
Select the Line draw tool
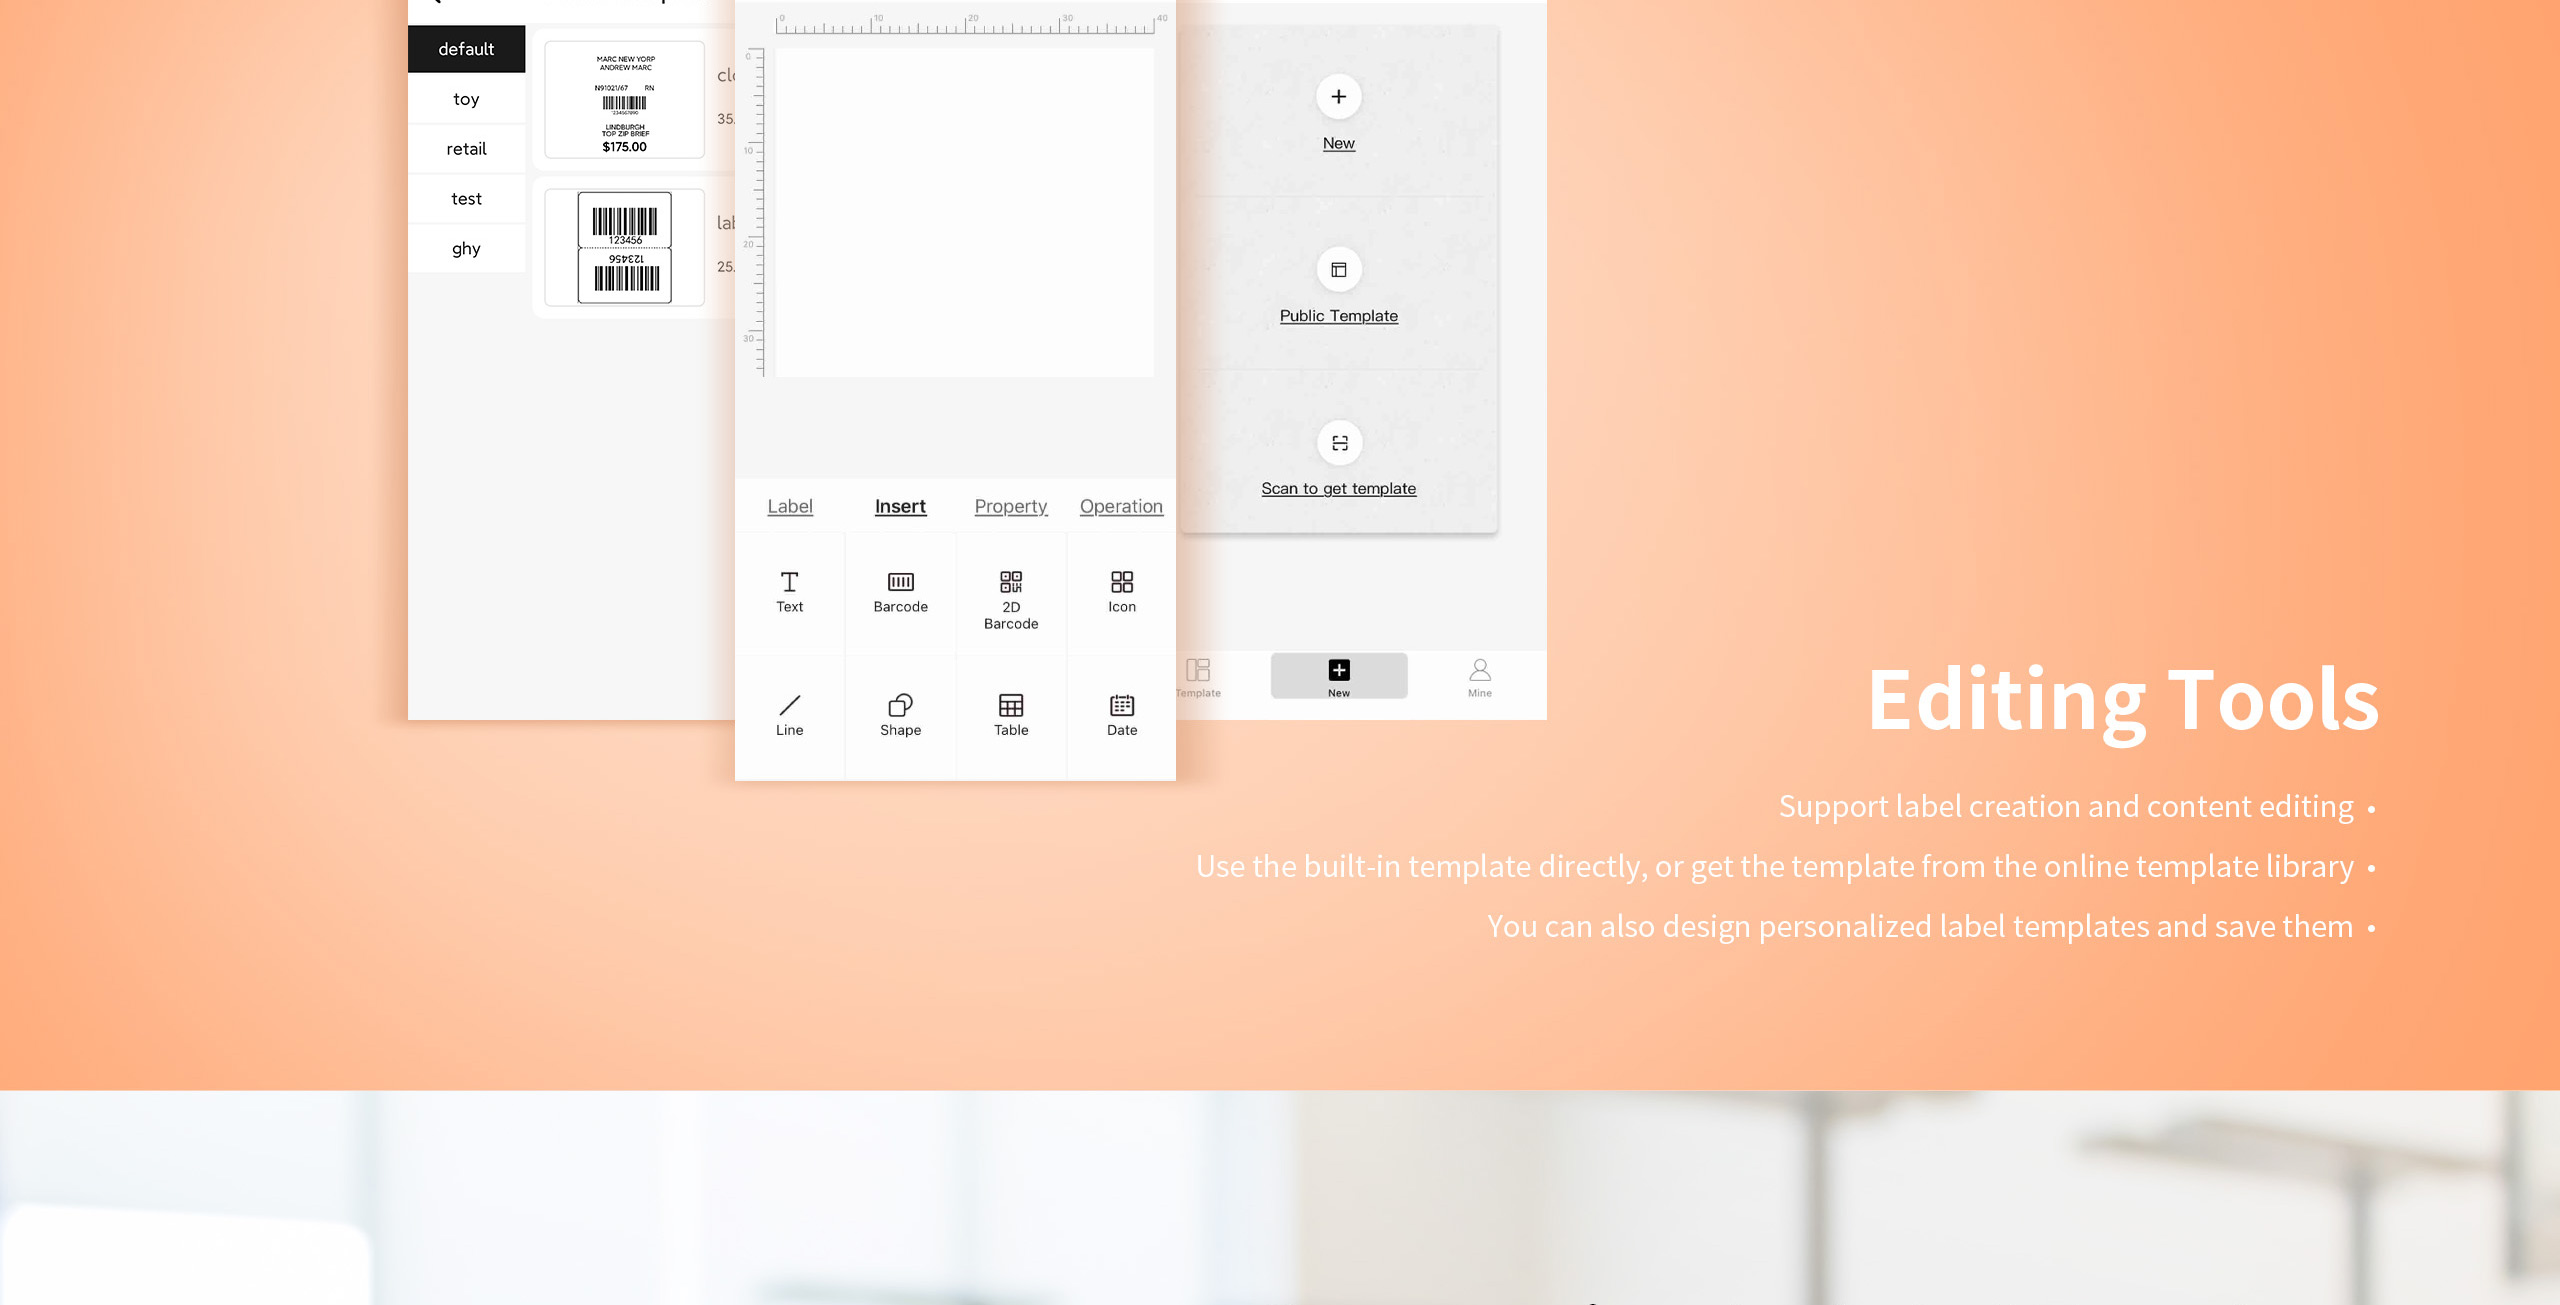pos(791,712)
